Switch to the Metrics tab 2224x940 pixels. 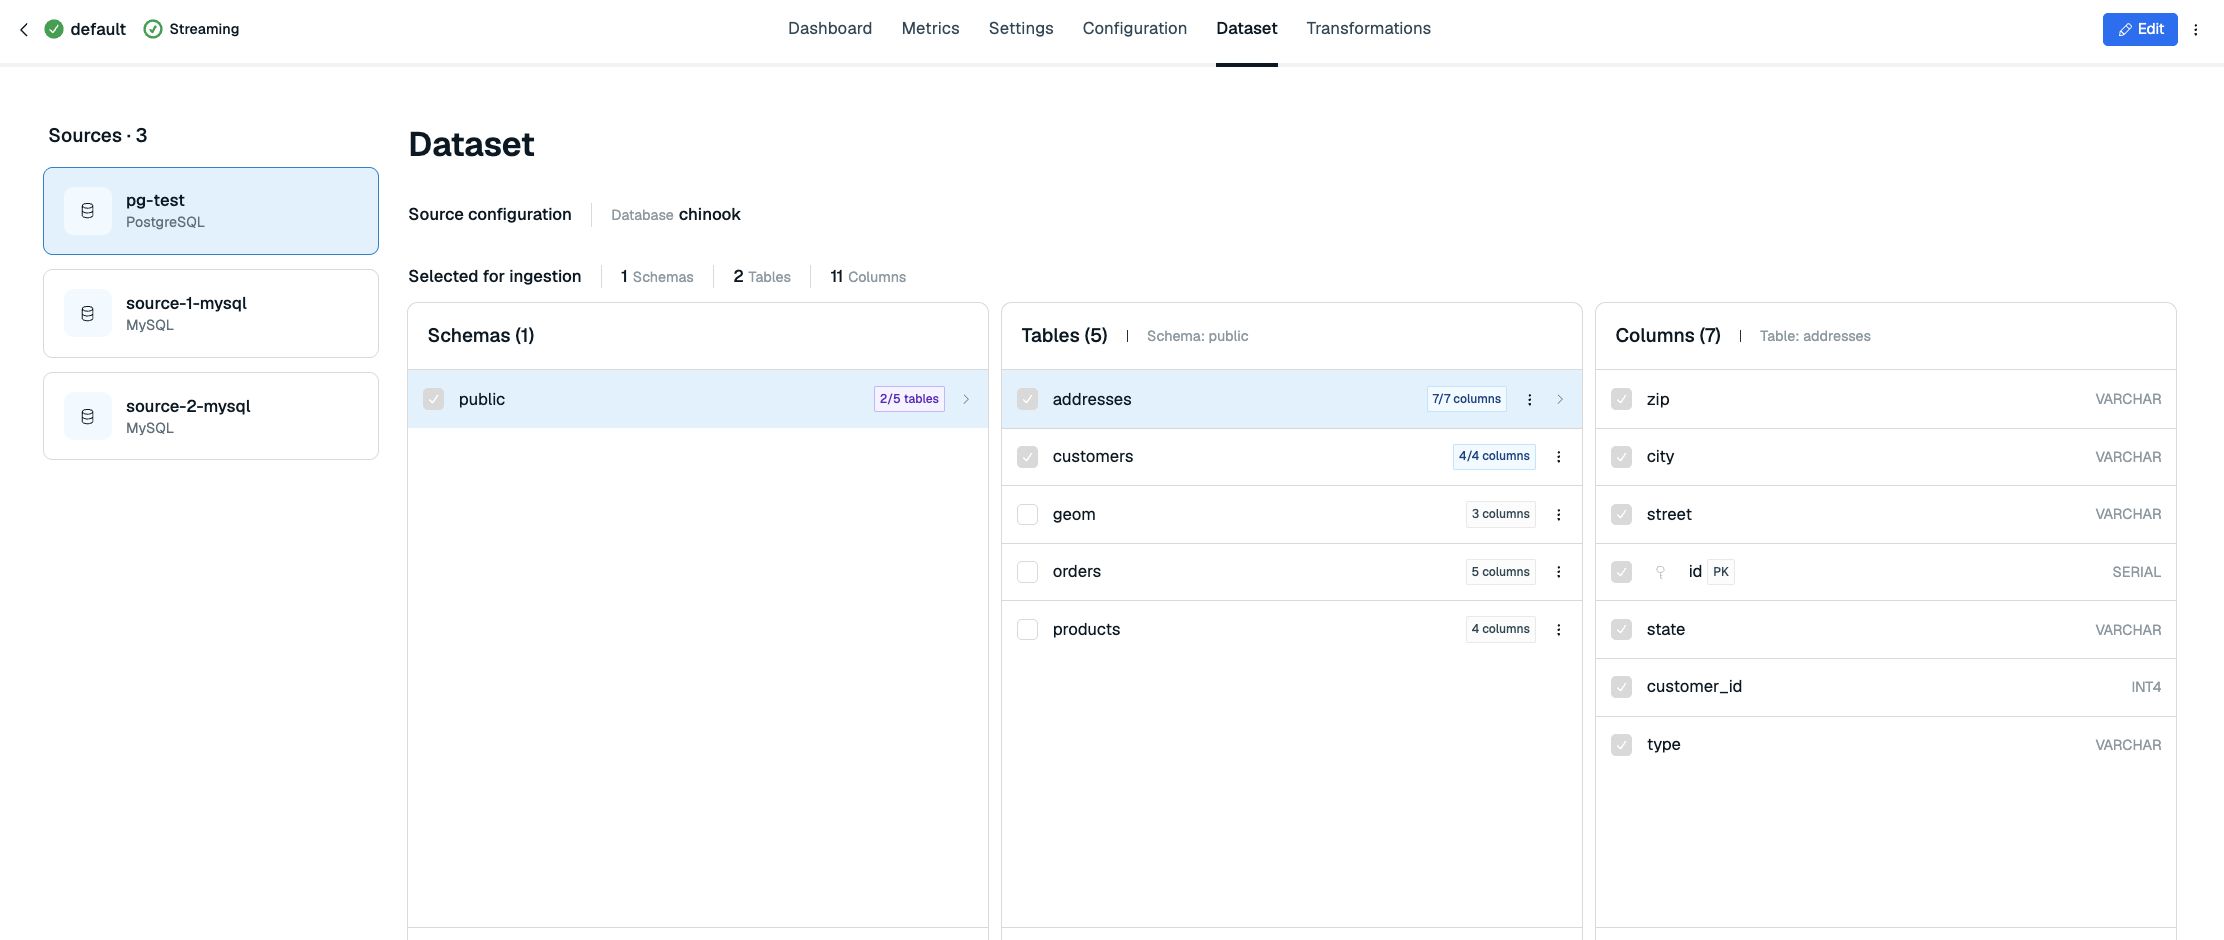coord(930,29)
